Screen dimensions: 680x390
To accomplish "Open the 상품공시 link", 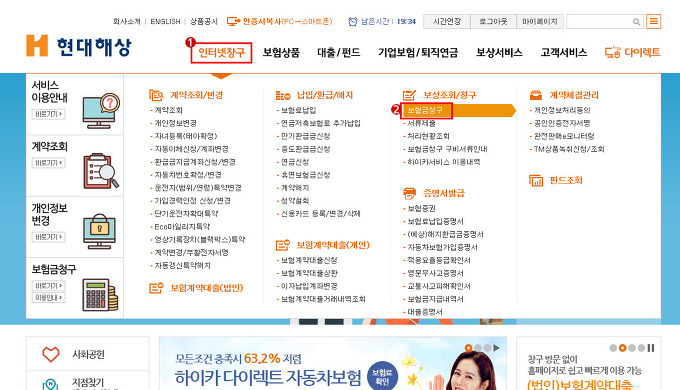I will click(203, 21).
